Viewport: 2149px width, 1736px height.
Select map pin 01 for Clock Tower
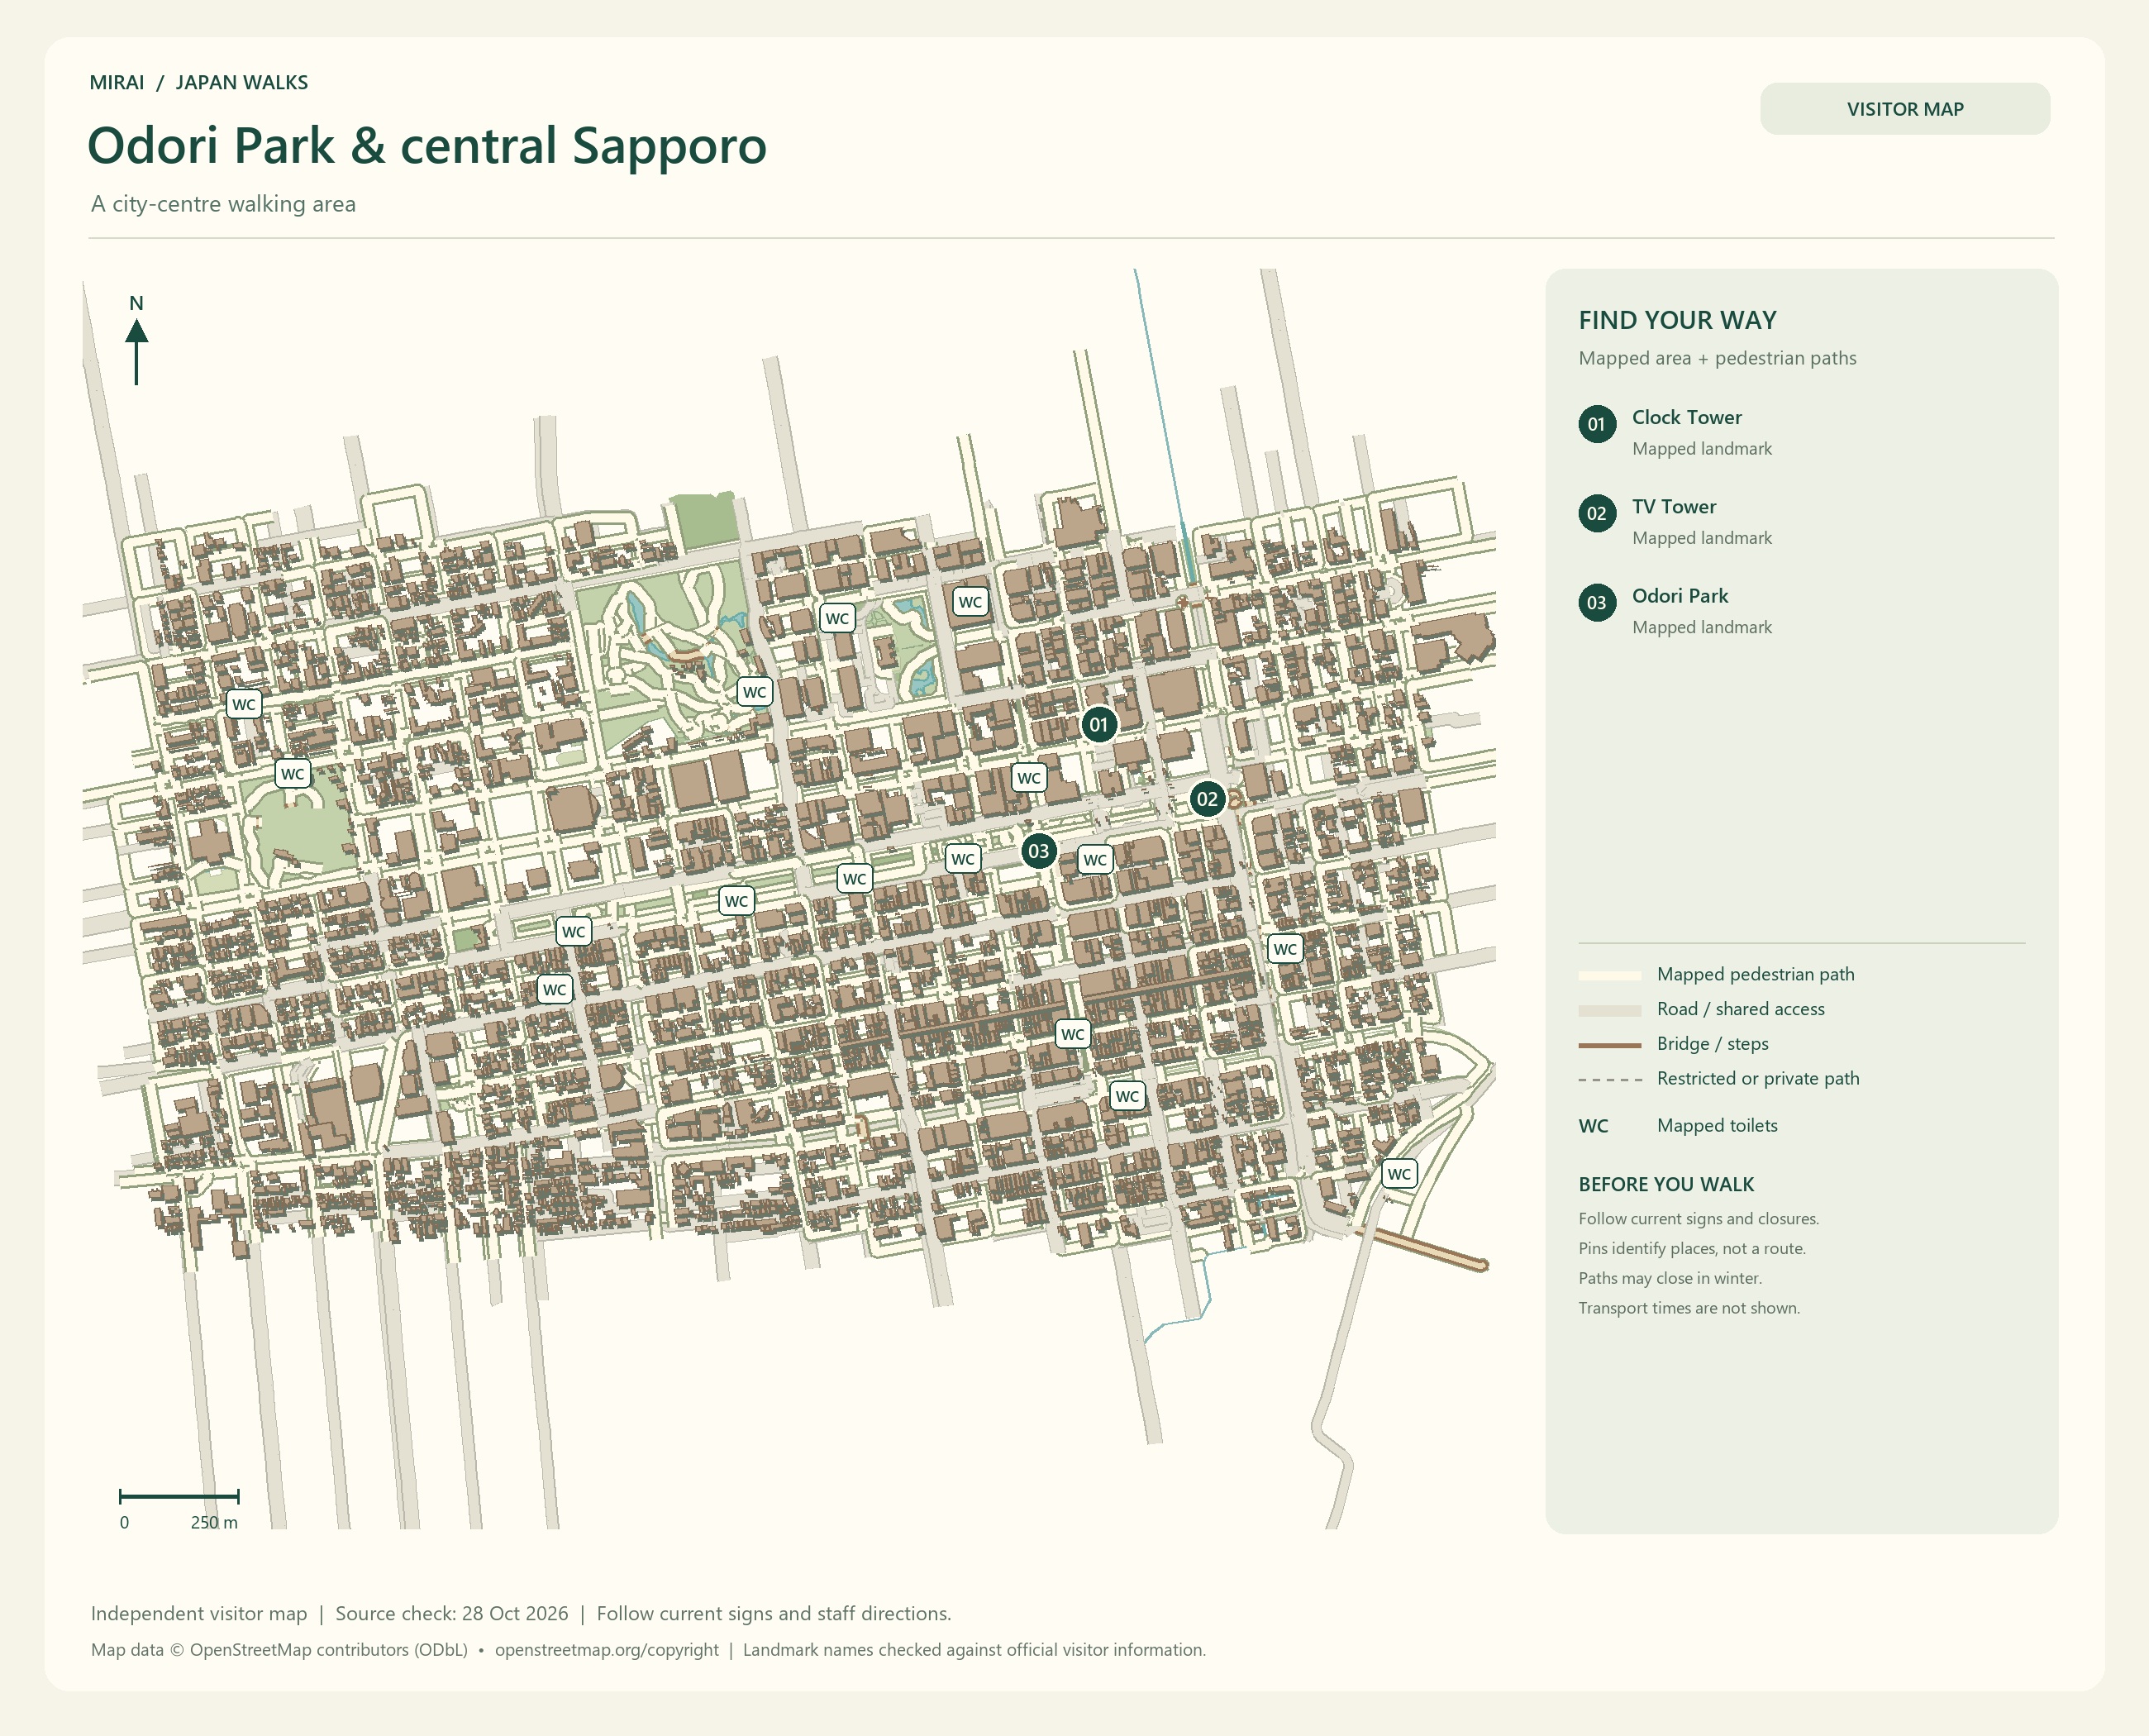tap(1099, 725)
